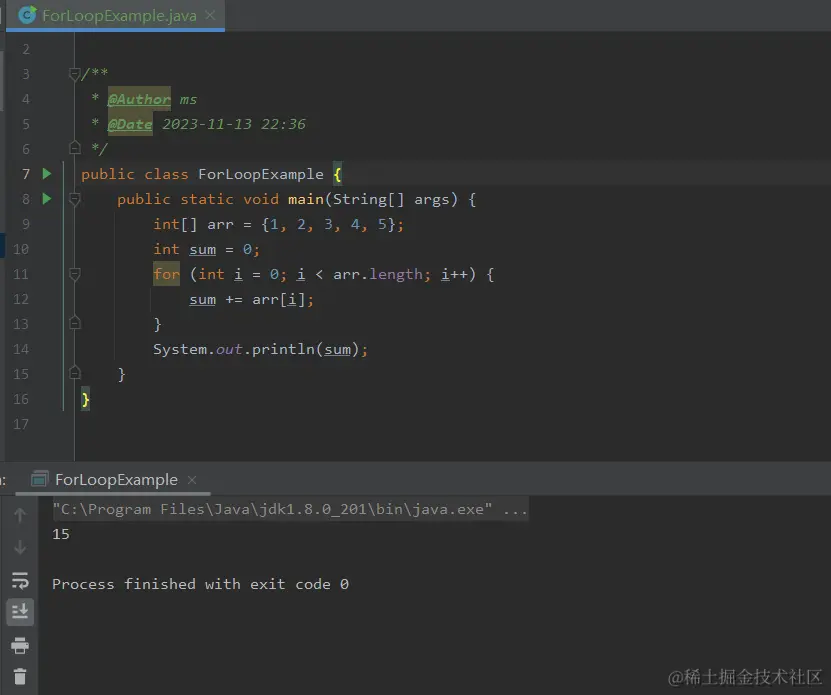831x695 pixels.
Task: Click the date text 2023-11-13 22:36
Action: [234, 124]
